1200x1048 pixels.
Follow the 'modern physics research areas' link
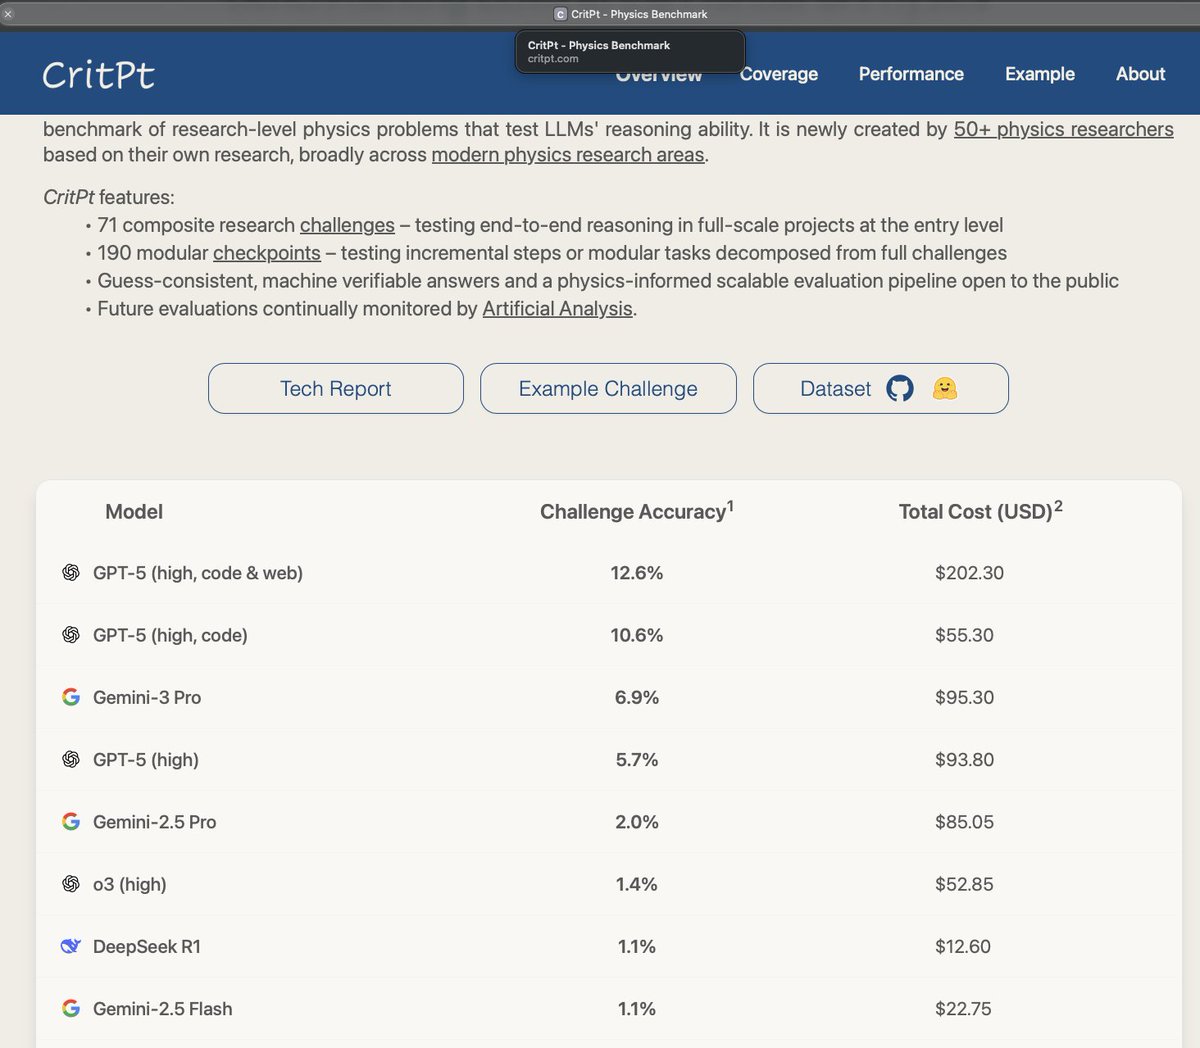coord(568,155)
